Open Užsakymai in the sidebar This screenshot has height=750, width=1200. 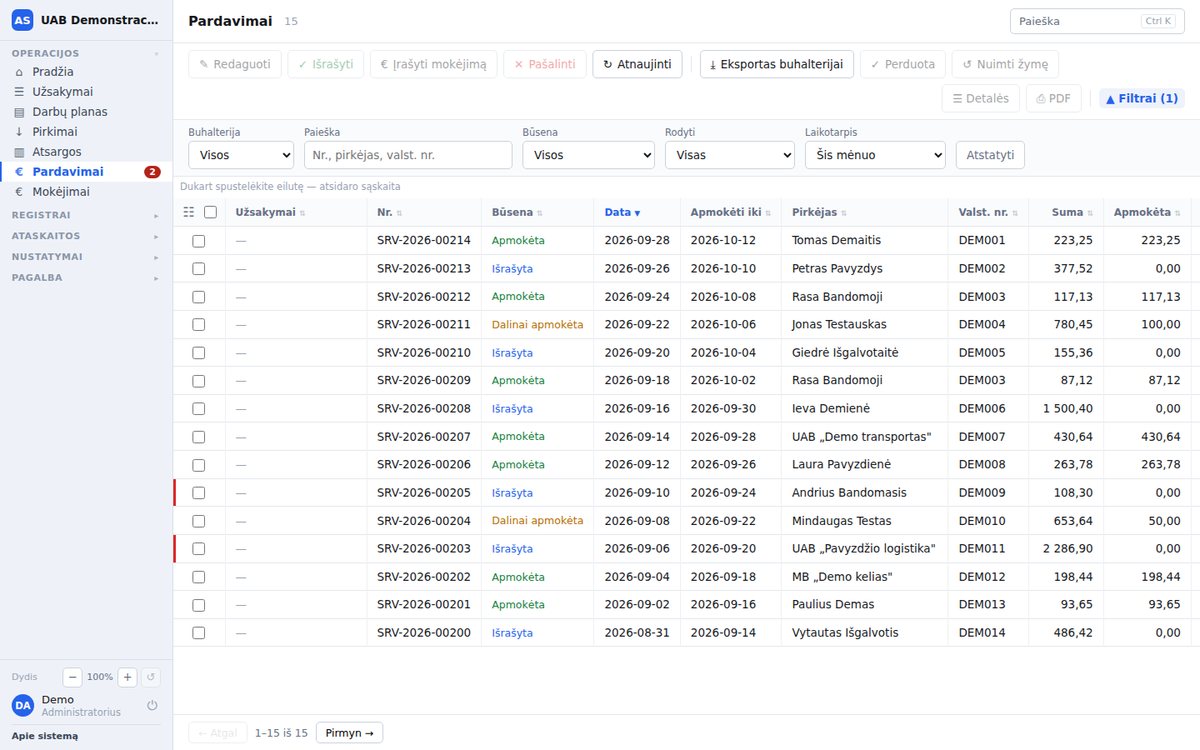click(x=86, y=92)
